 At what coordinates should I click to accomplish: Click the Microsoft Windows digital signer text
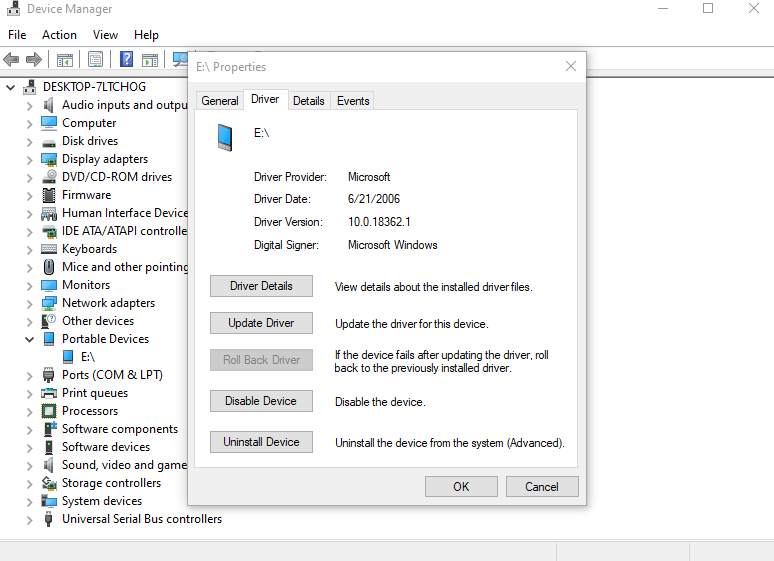click(x=392, y=245)
